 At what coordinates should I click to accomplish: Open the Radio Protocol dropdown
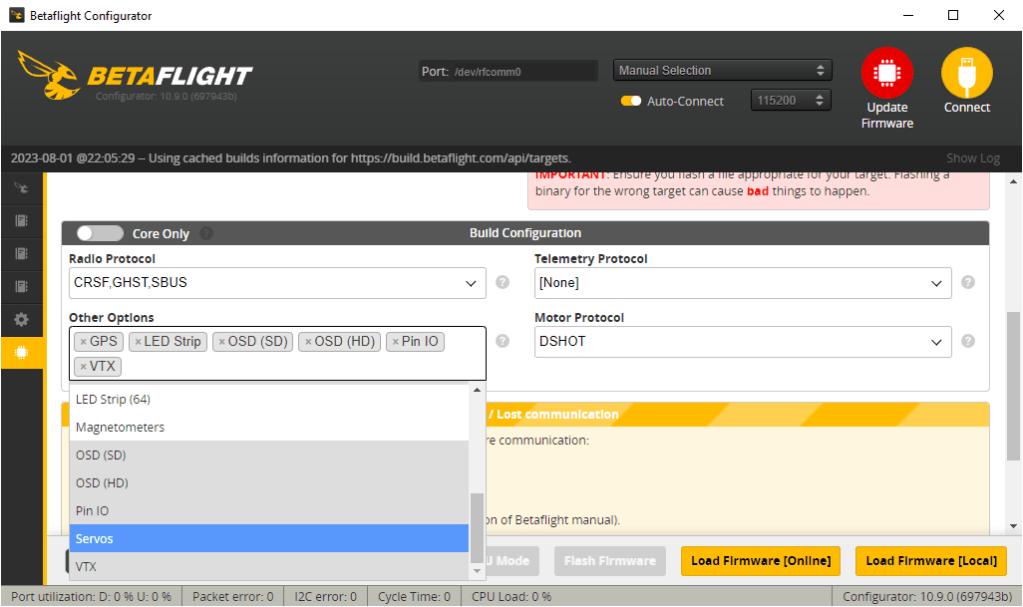pos(277,283)
